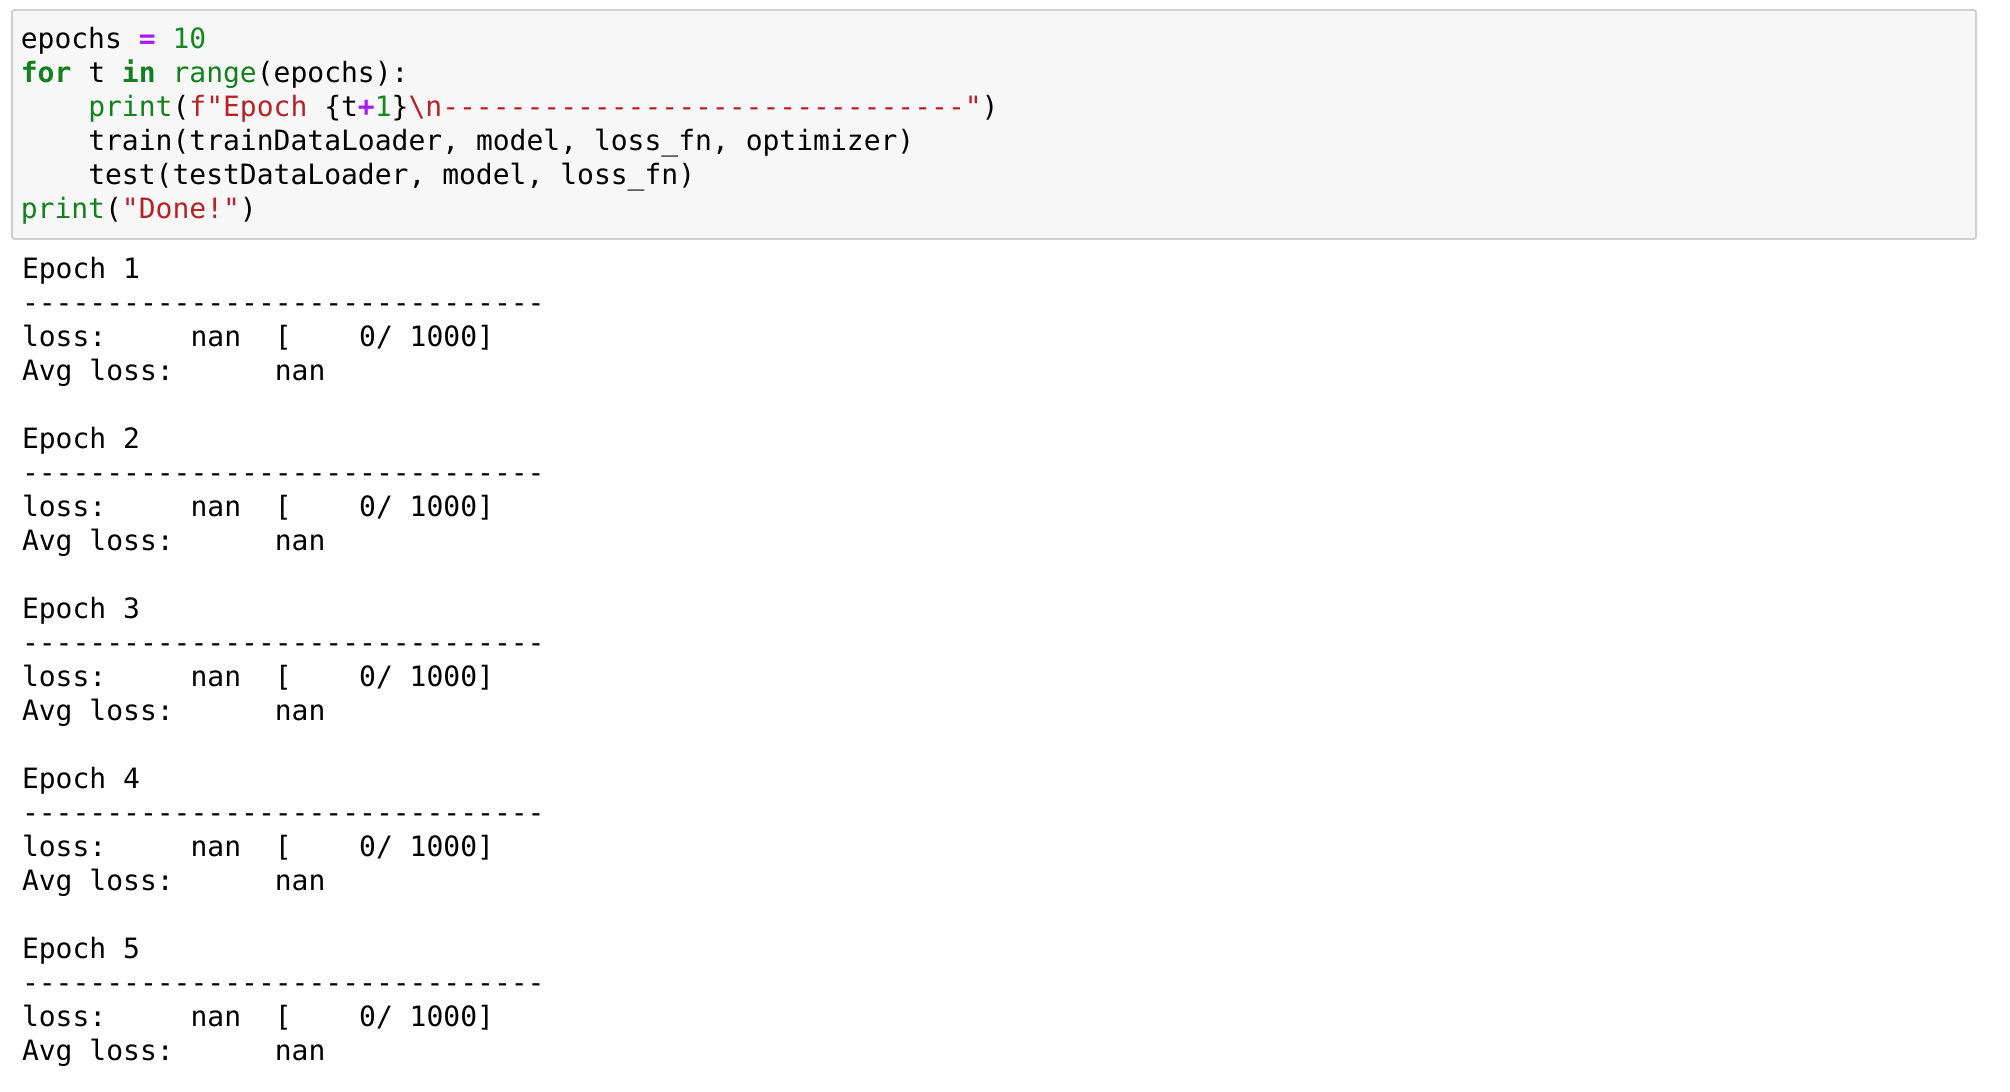Click the Epoch 5 output heading
Viewport: 2010px width, 1092px height.
coord(80,949)
